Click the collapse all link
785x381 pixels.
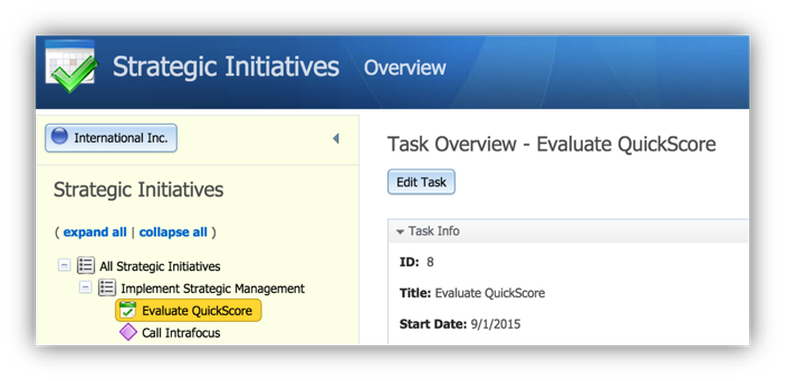pos(173,232)
